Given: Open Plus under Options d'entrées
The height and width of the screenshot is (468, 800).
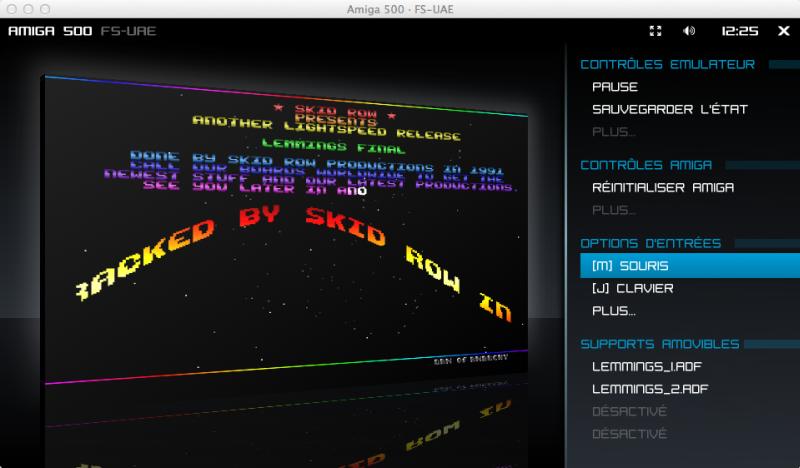Looking at the screenshot, I should [x=614, y=311].
